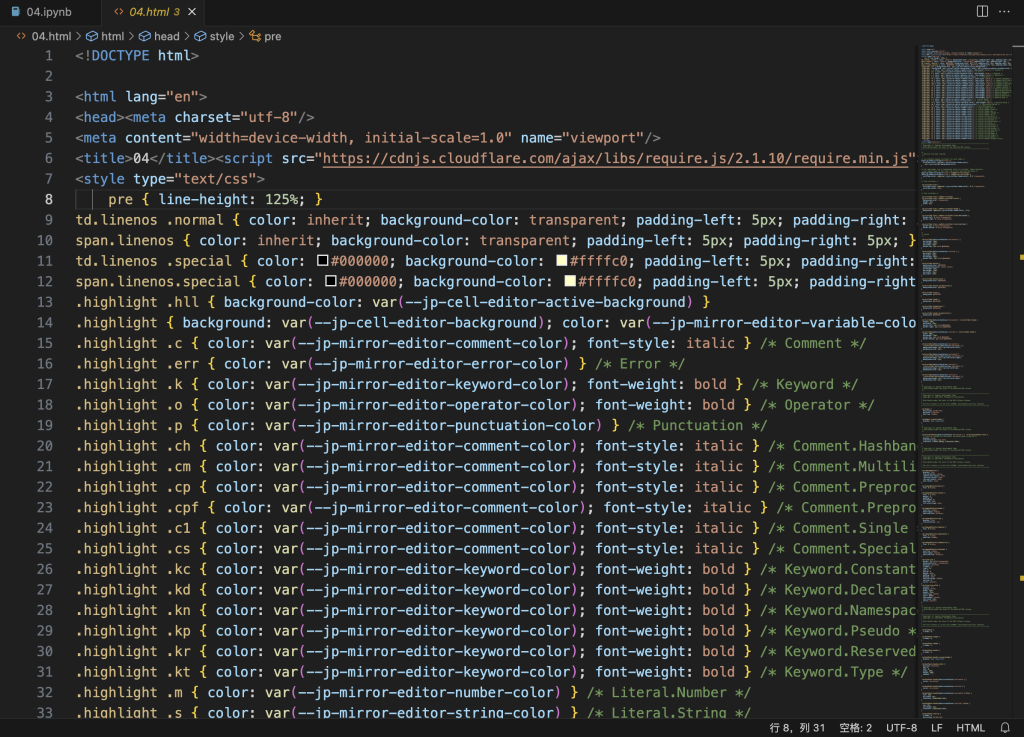1024x737 pixels.
Task: Close the 04.html editor tab
Action: [x=192, y=12]
